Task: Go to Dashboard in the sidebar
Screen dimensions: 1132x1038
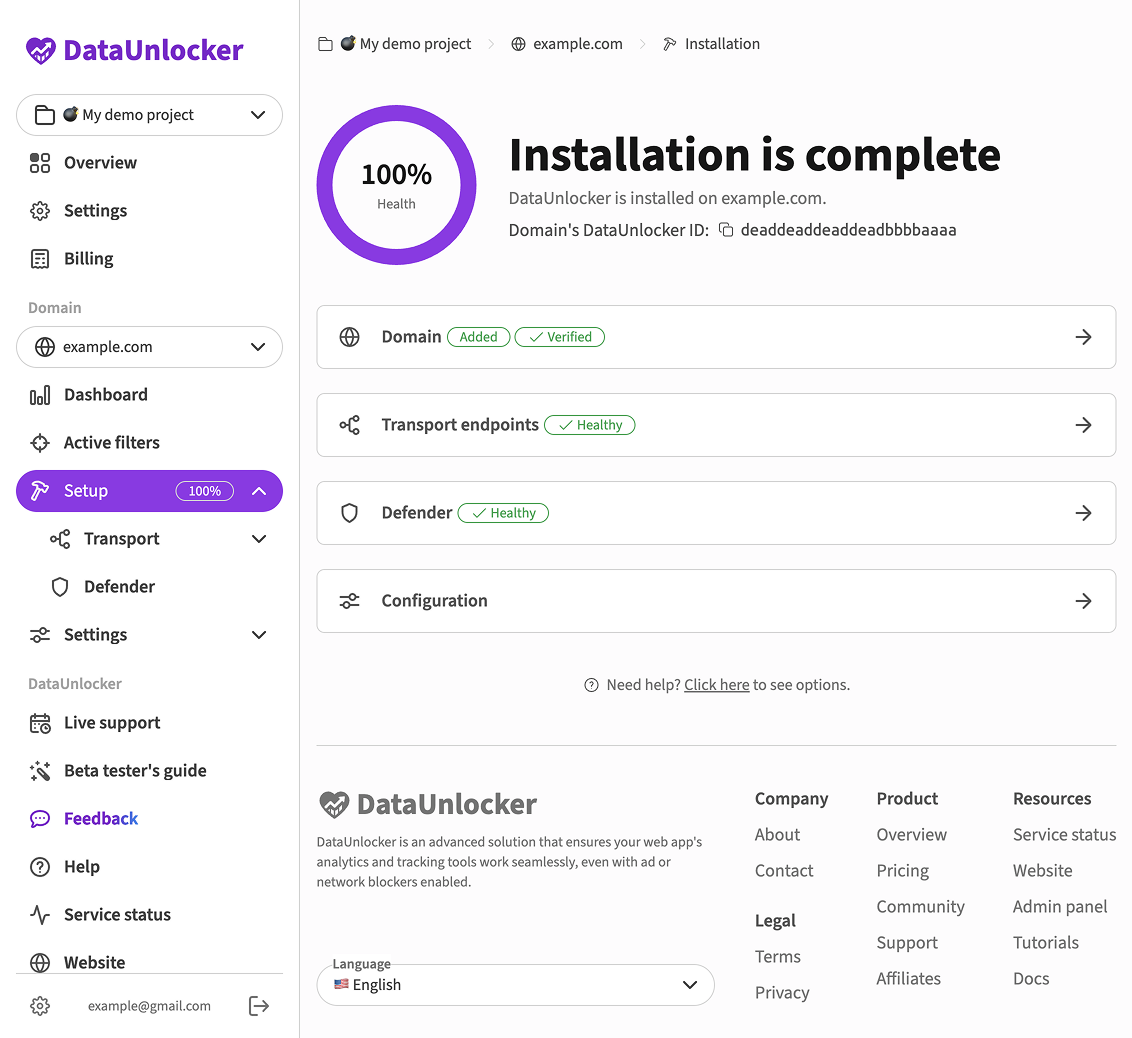Action: click(105, 395)
